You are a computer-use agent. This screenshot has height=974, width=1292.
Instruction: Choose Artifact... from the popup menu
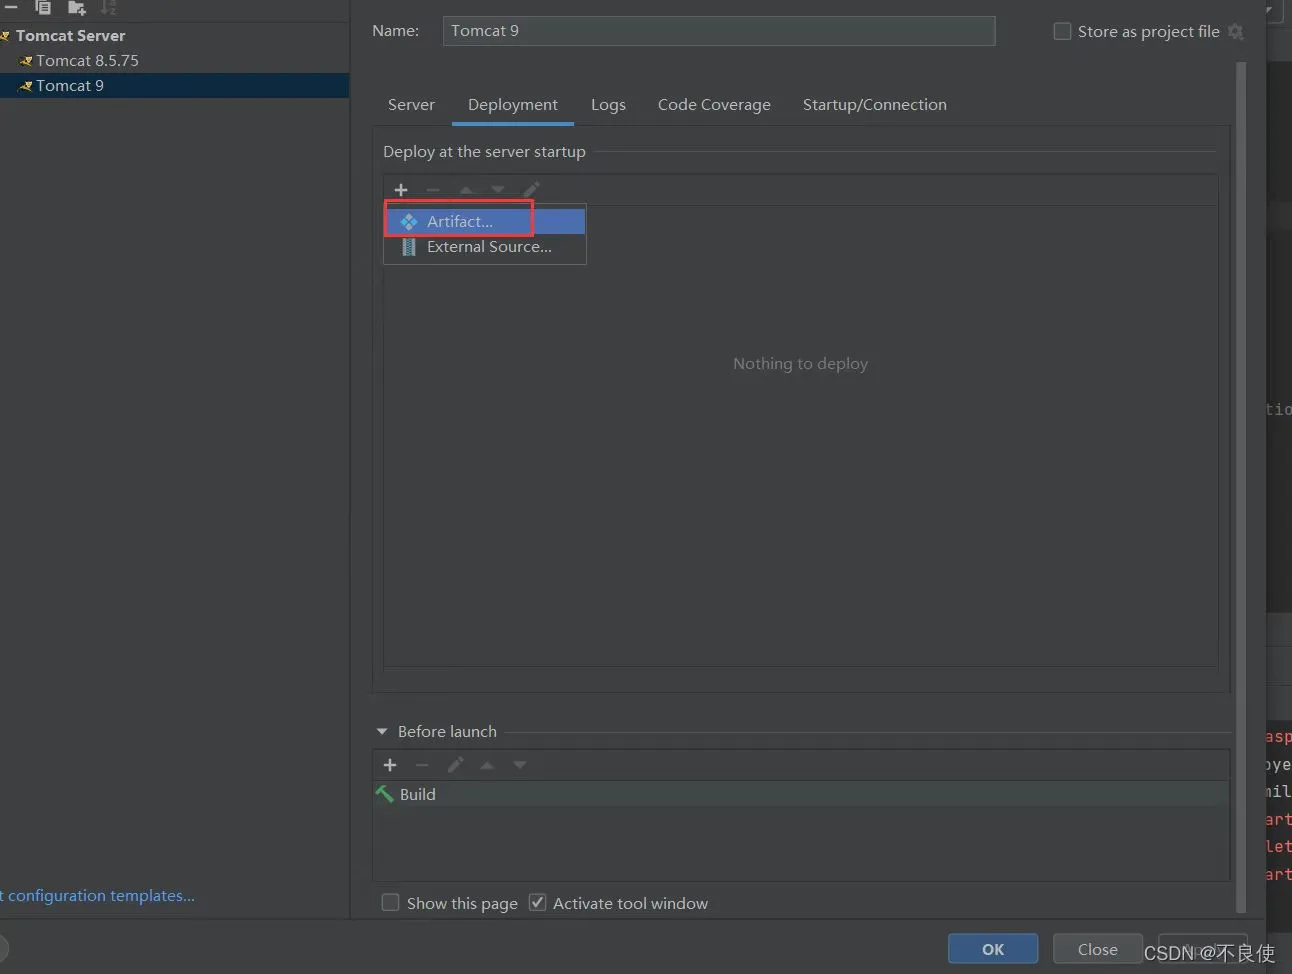point(485,221)
